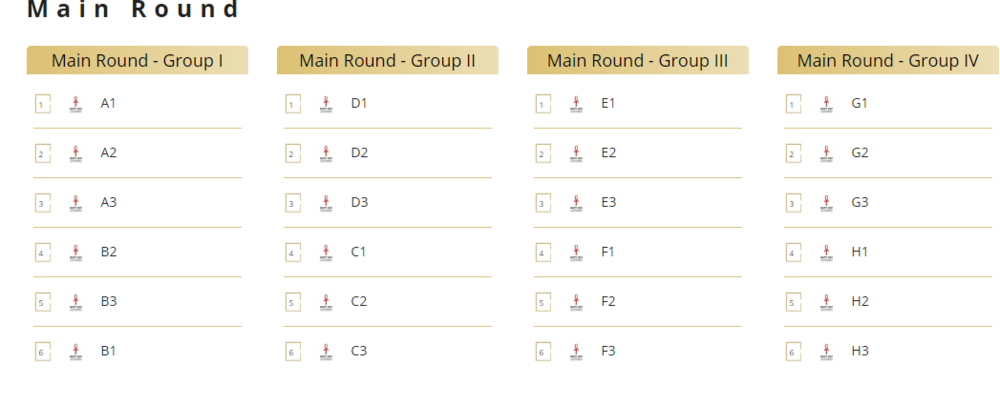Open the Main Round - Group IV header
Screen dimensions: 1000x405
[x=887, y=61]
